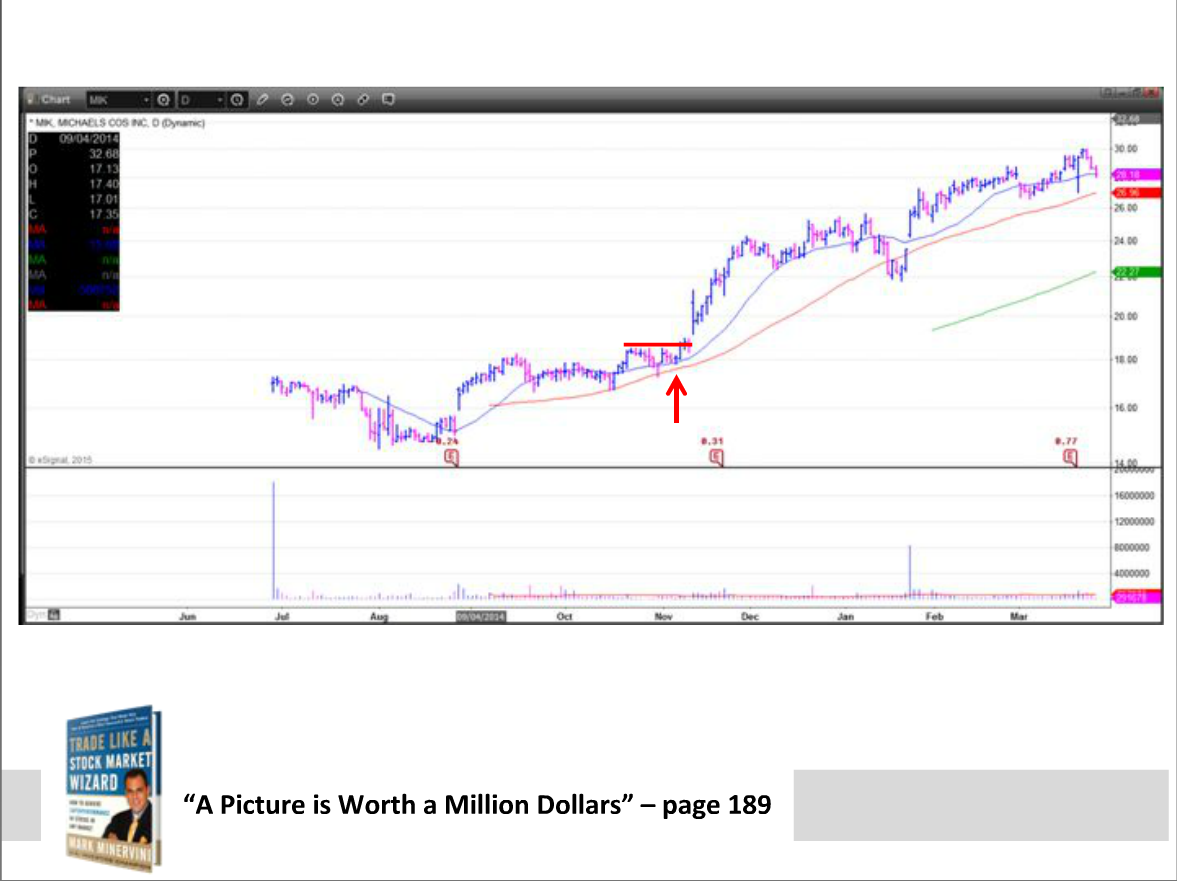Click the Chart window title label
Image resolution: width=1177 pixels, height=881 pixels.
point(55,100)
